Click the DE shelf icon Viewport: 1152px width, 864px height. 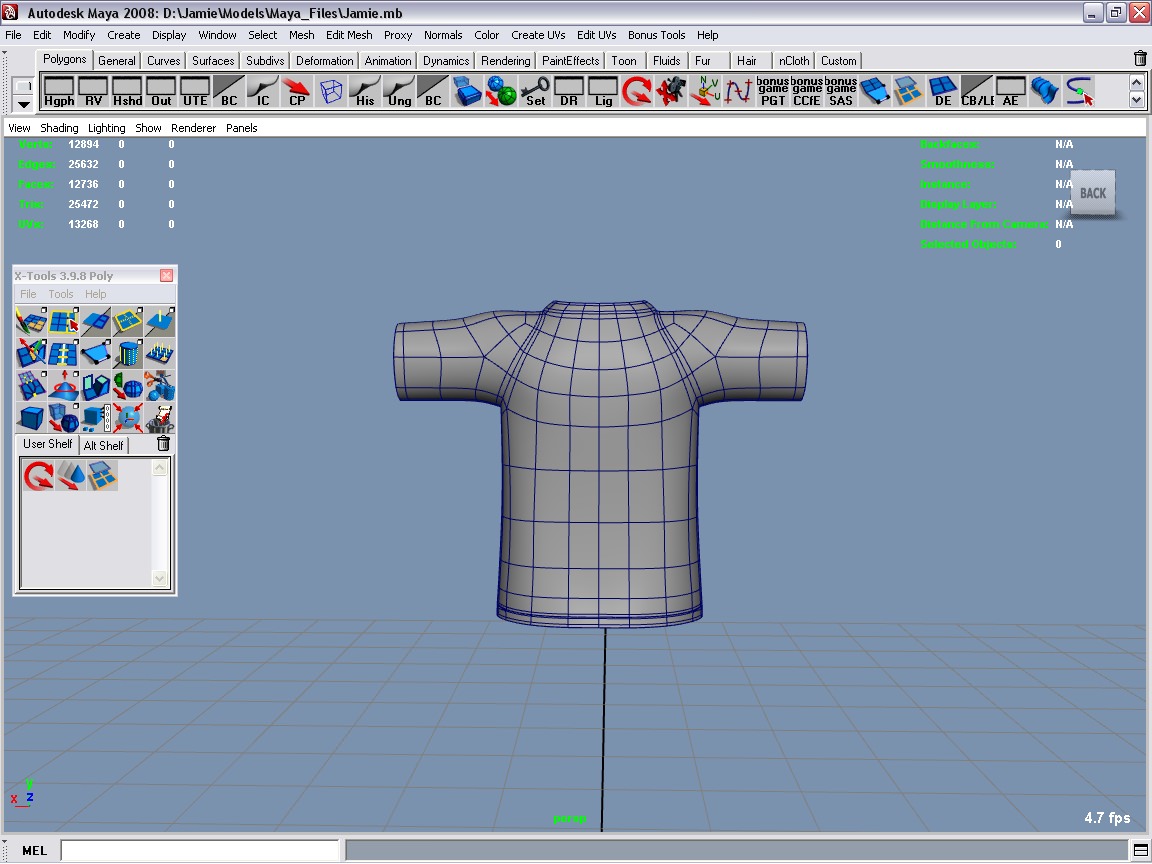[943, 92]
